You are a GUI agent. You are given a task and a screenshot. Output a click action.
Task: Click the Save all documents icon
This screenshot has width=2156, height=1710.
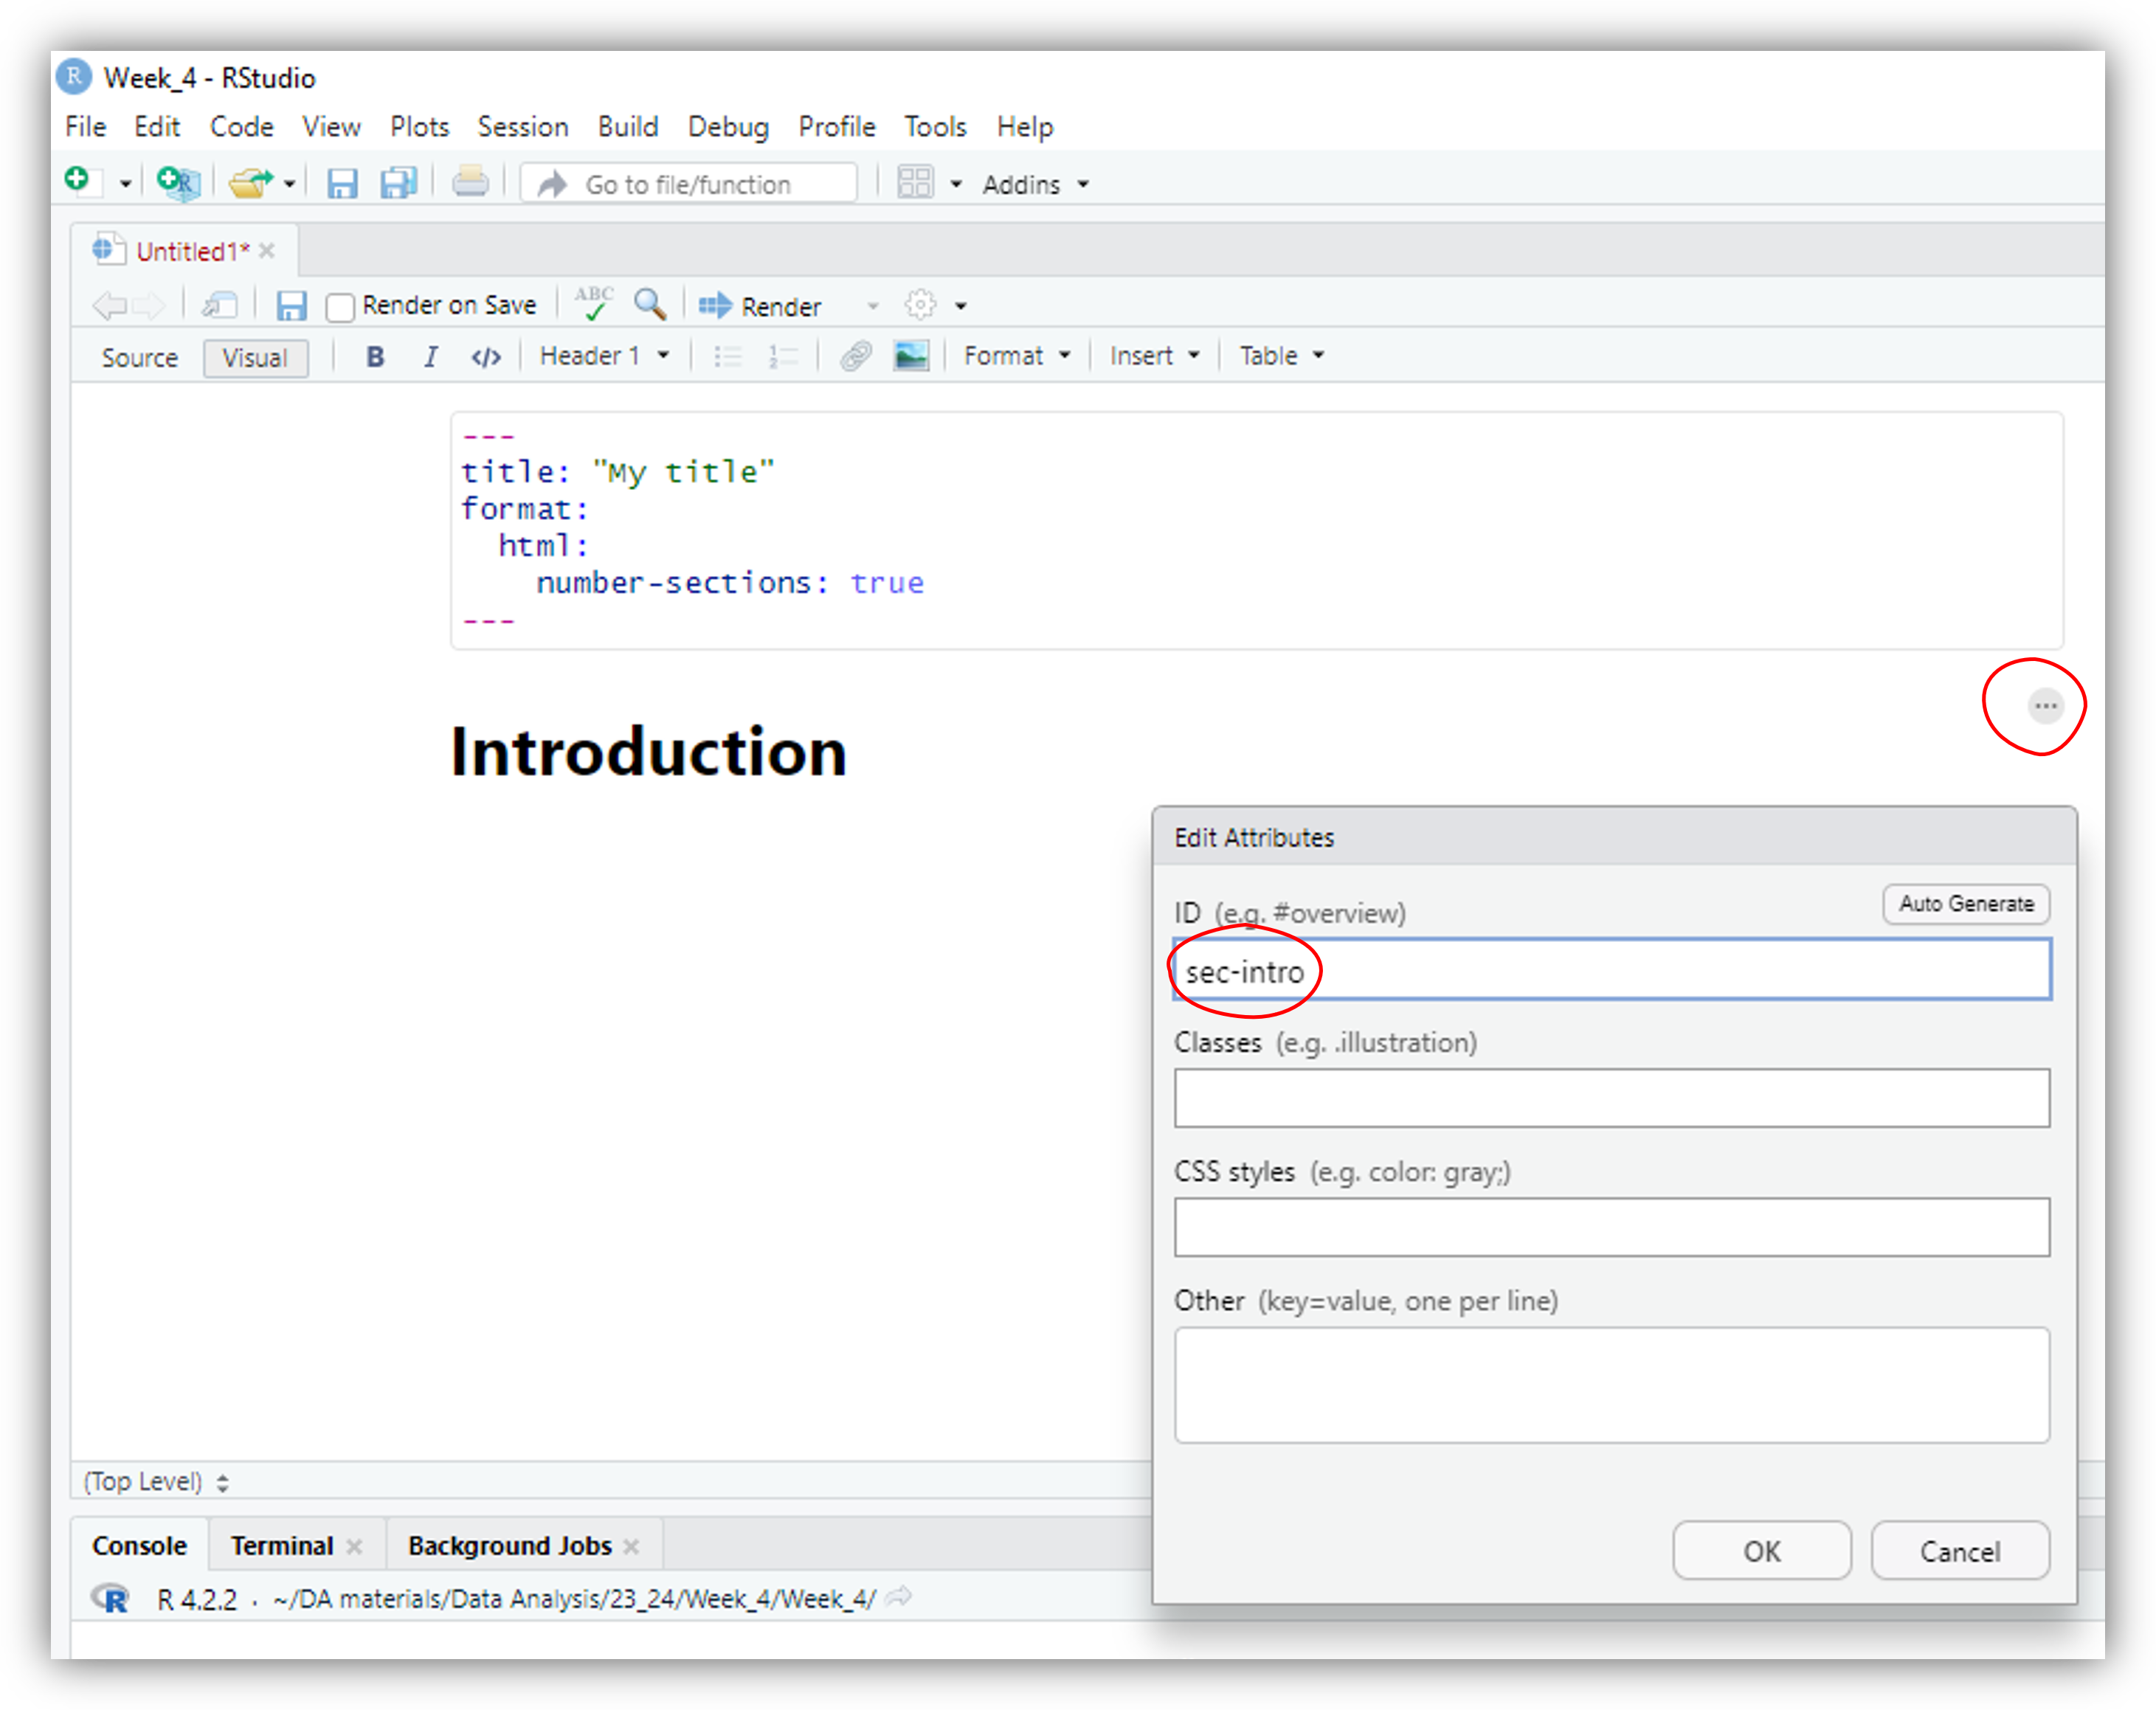click(x=398, y=183)
